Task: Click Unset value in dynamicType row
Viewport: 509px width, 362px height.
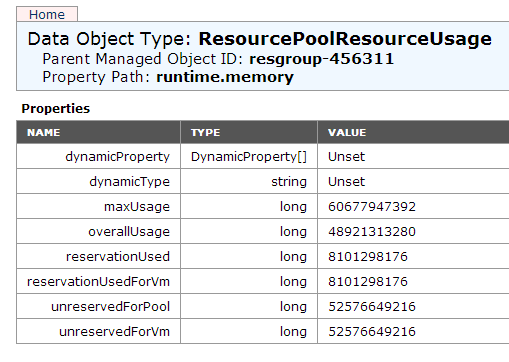Action: [x=346, y=182]
